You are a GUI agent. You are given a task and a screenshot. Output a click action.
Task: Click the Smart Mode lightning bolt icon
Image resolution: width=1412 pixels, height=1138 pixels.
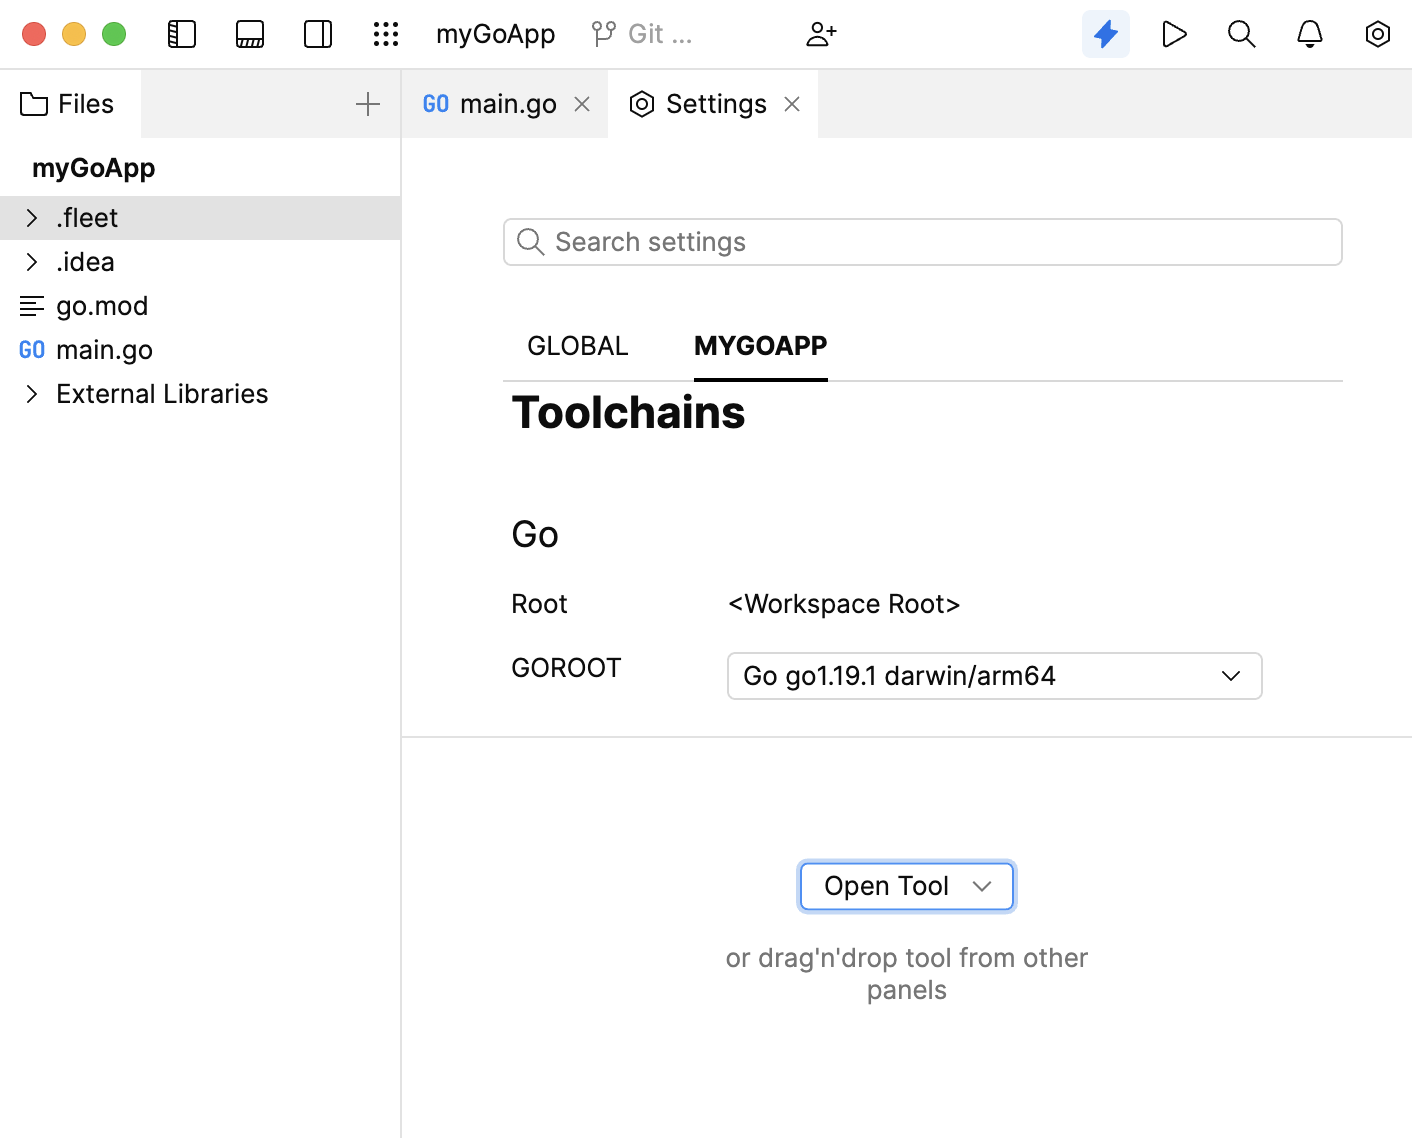pos(1106,34)
